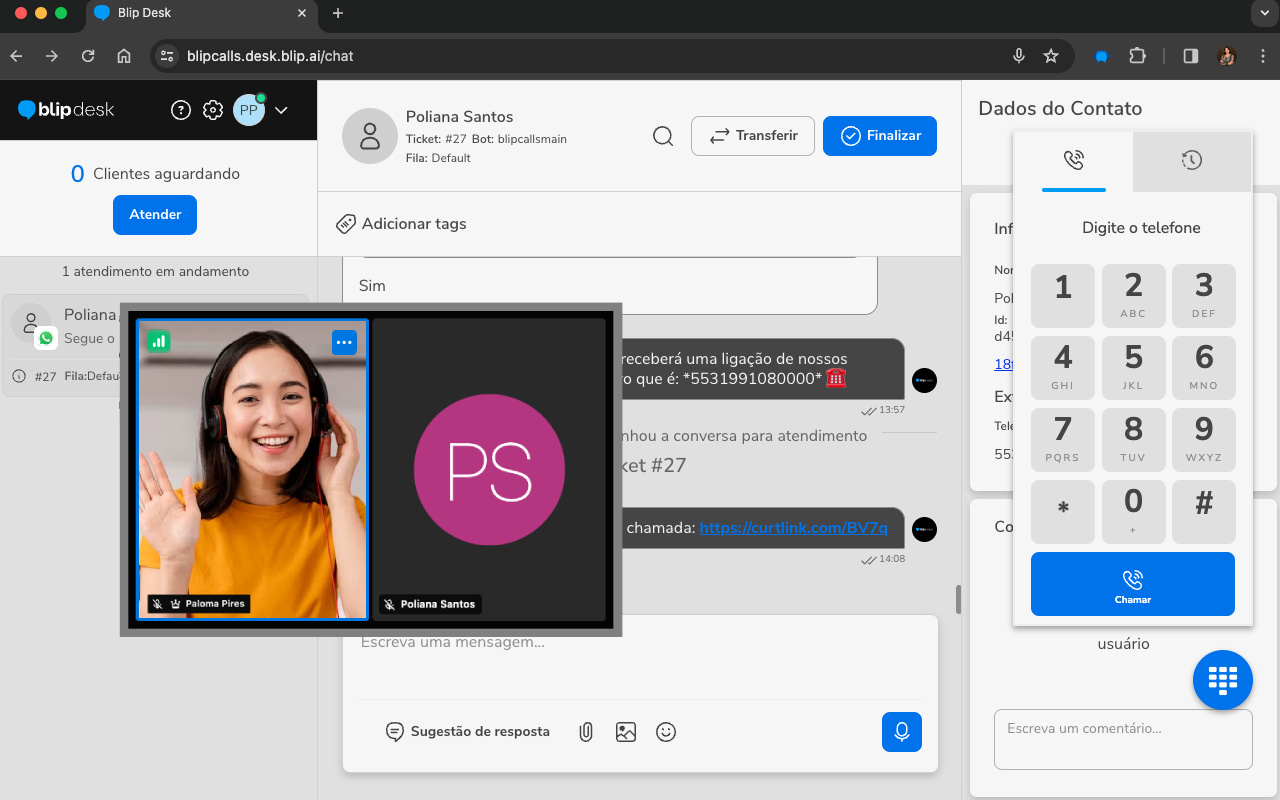Click the blue microphone record button
Screen dimensions: 1280x800
(901, 732)
